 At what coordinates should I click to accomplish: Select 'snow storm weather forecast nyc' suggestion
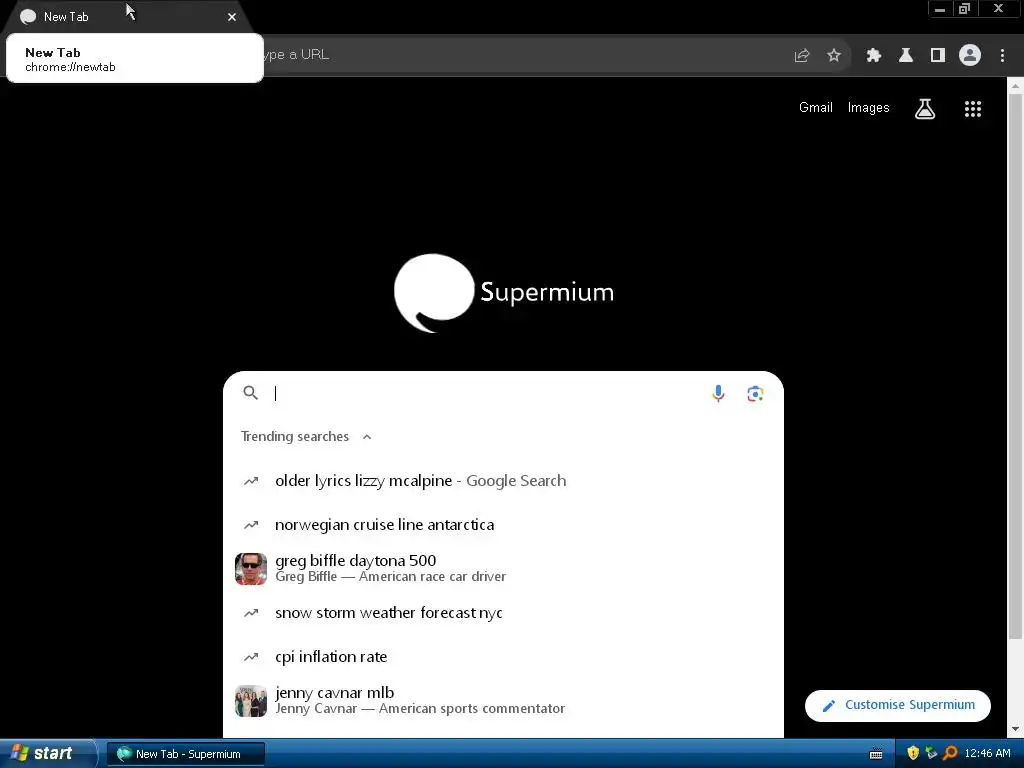[503, 613]
